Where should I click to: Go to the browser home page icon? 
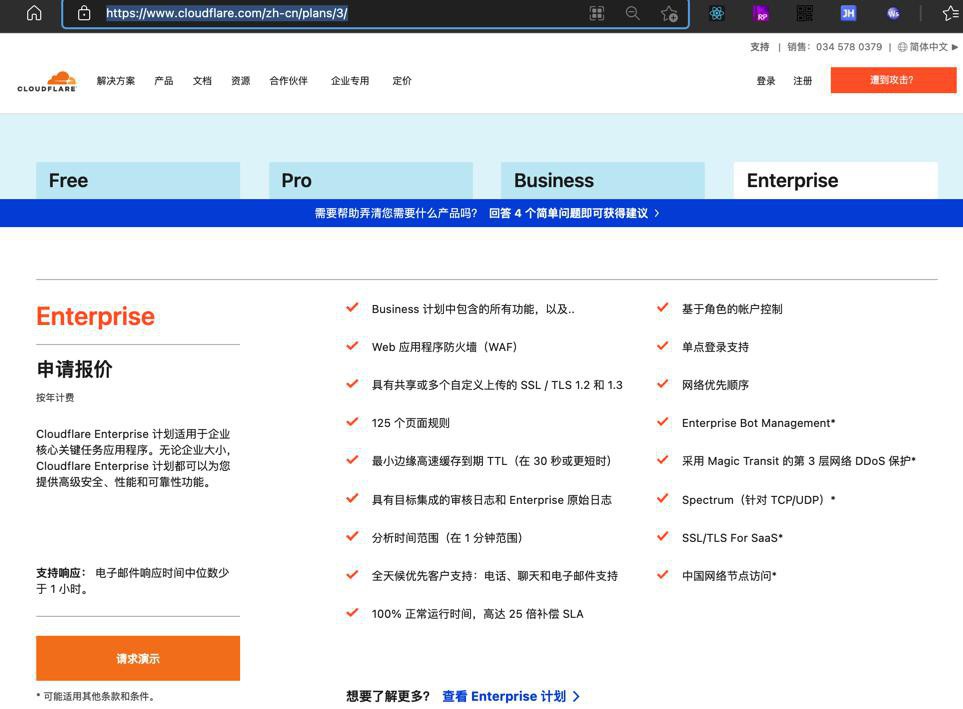(x=34, y=14)
